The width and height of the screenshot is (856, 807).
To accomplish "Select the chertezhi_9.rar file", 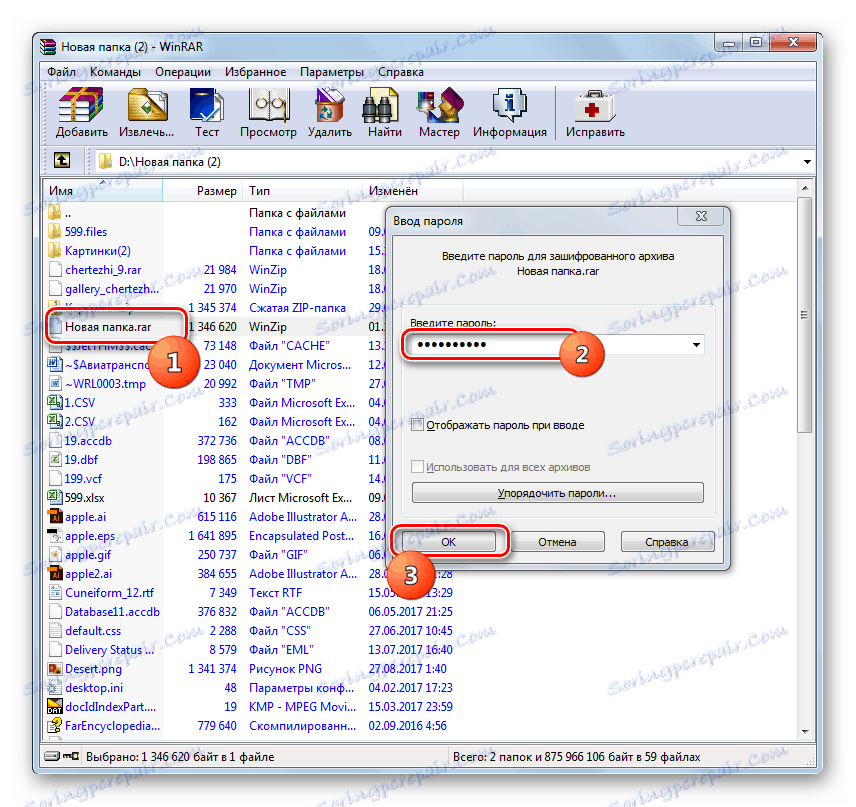I will [103, 270].
